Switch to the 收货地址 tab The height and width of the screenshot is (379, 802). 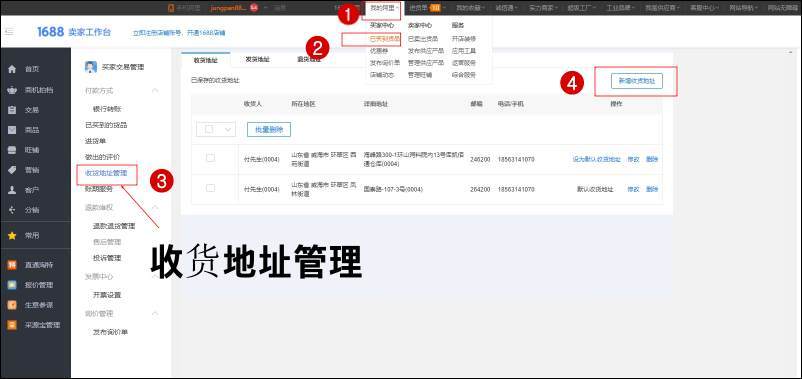point(205,60)
